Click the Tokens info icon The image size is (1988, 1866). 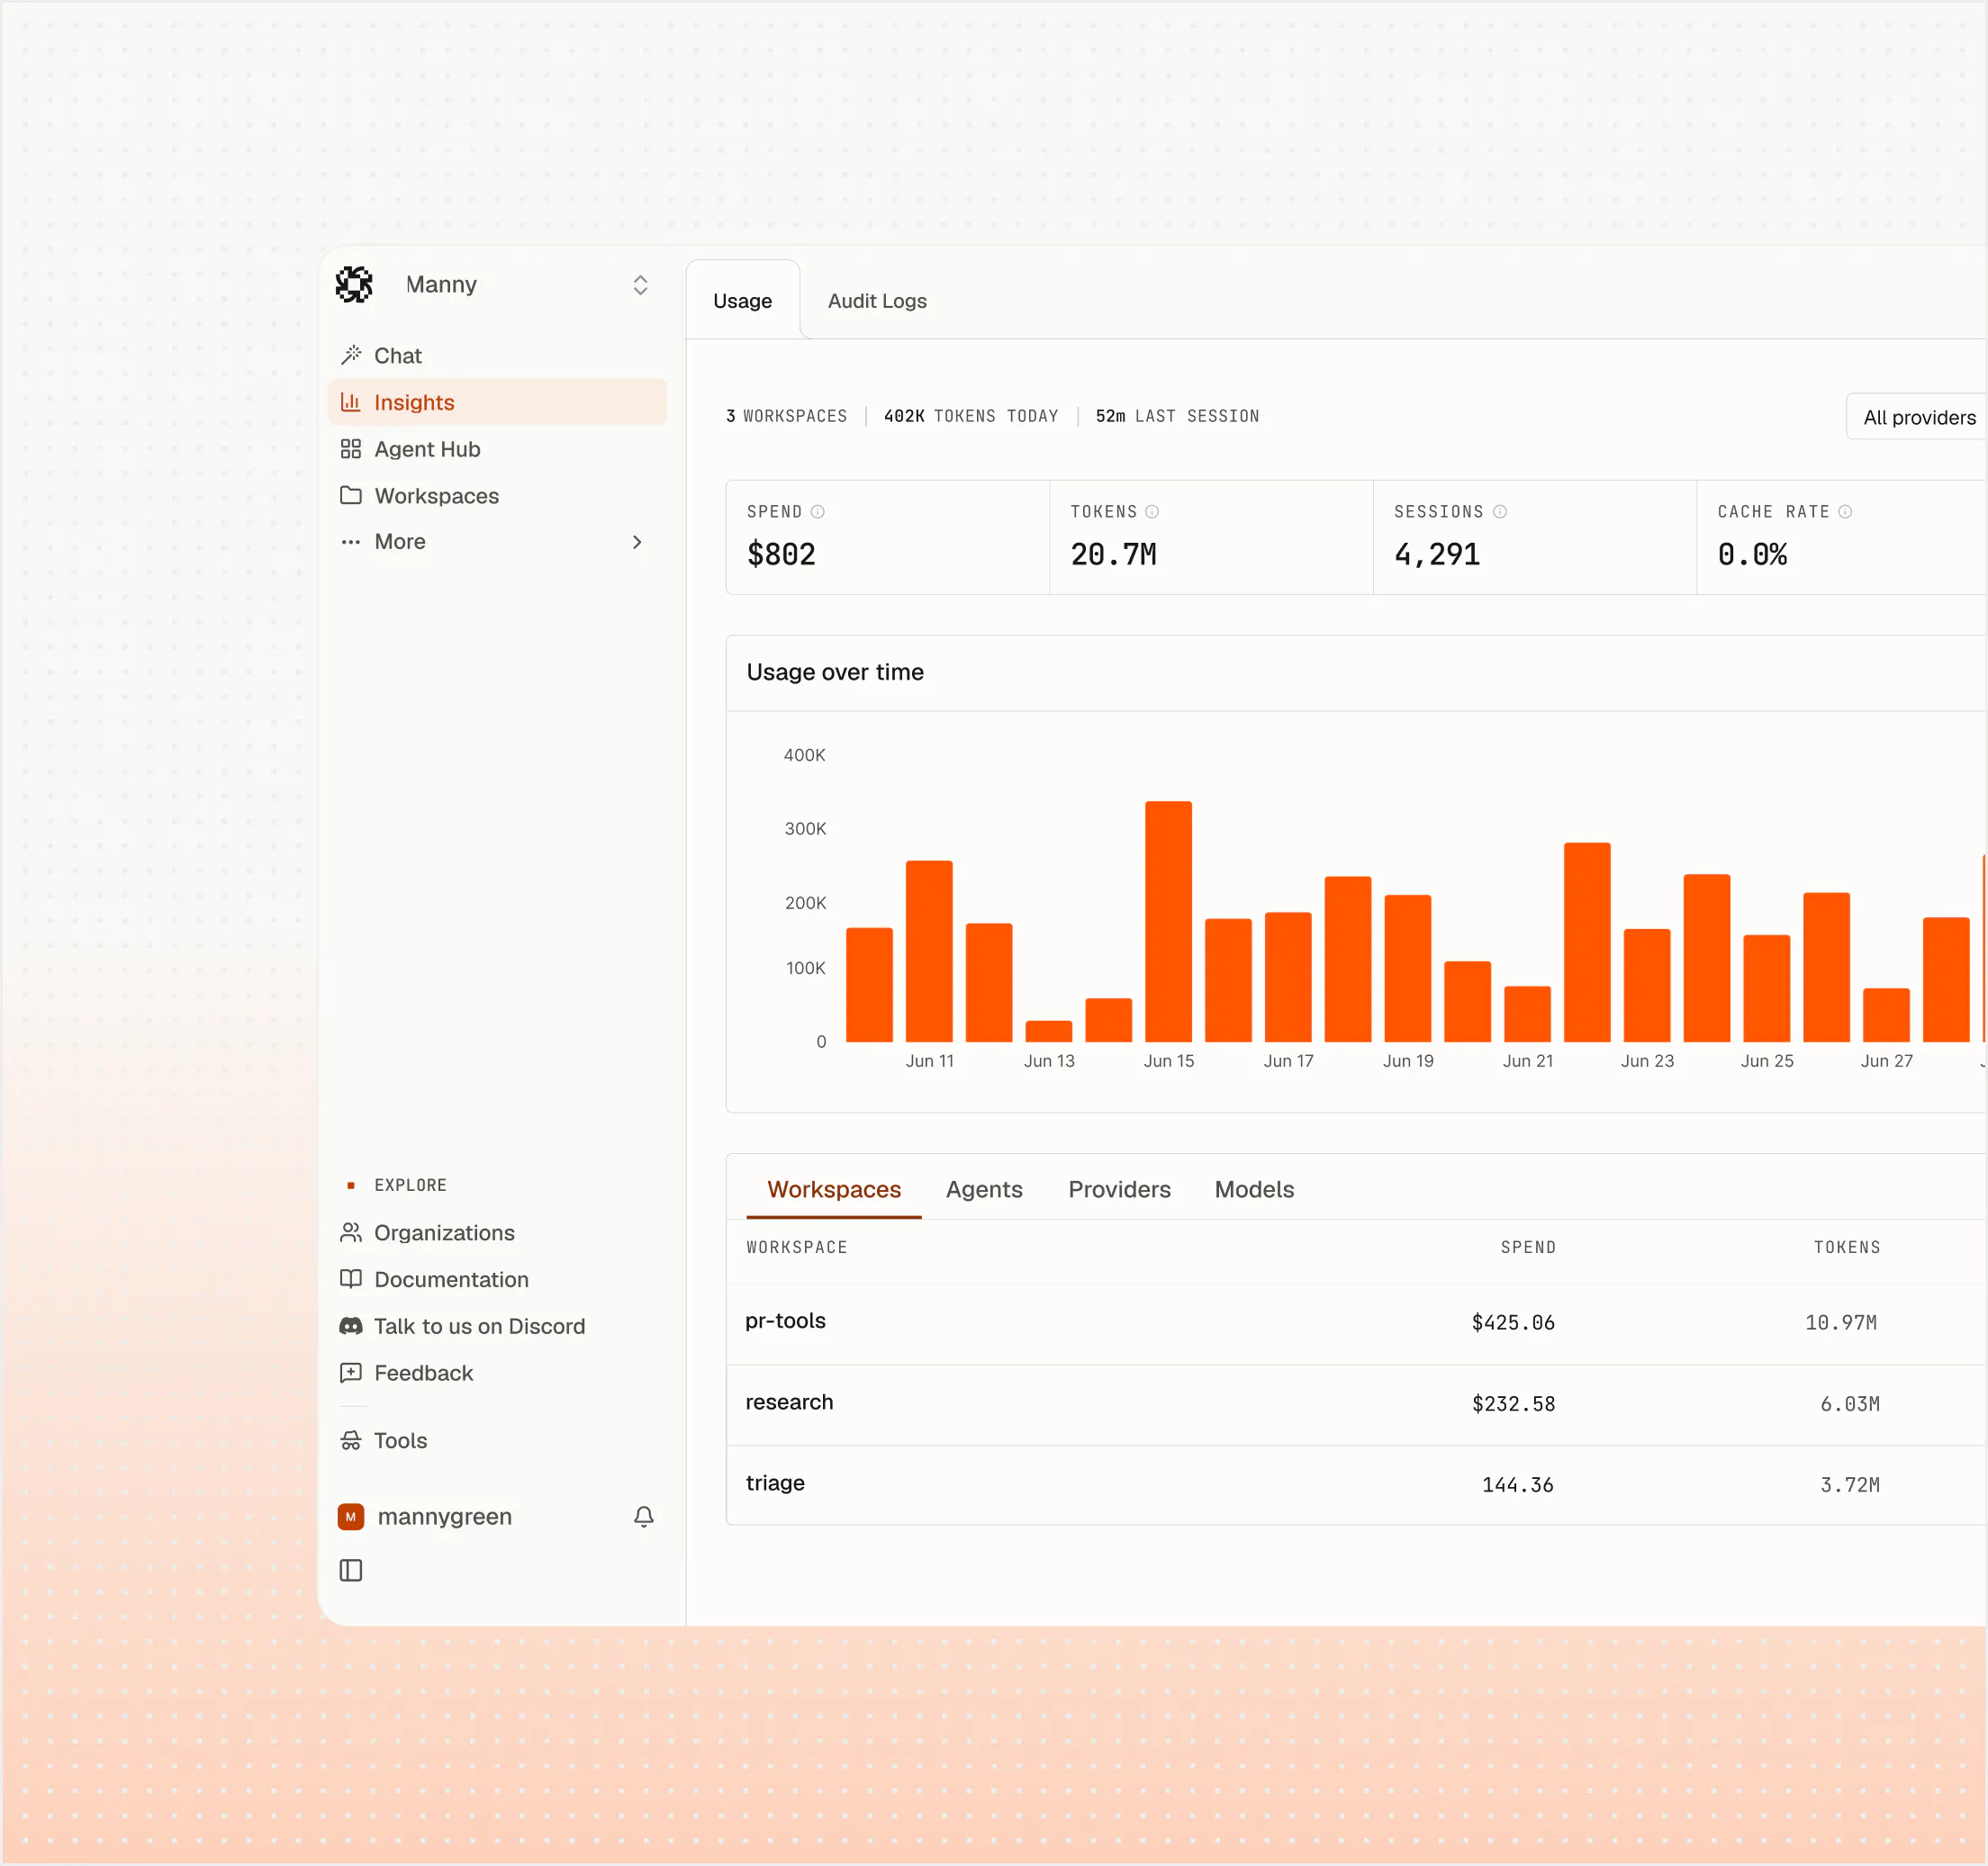(1152, 512)
